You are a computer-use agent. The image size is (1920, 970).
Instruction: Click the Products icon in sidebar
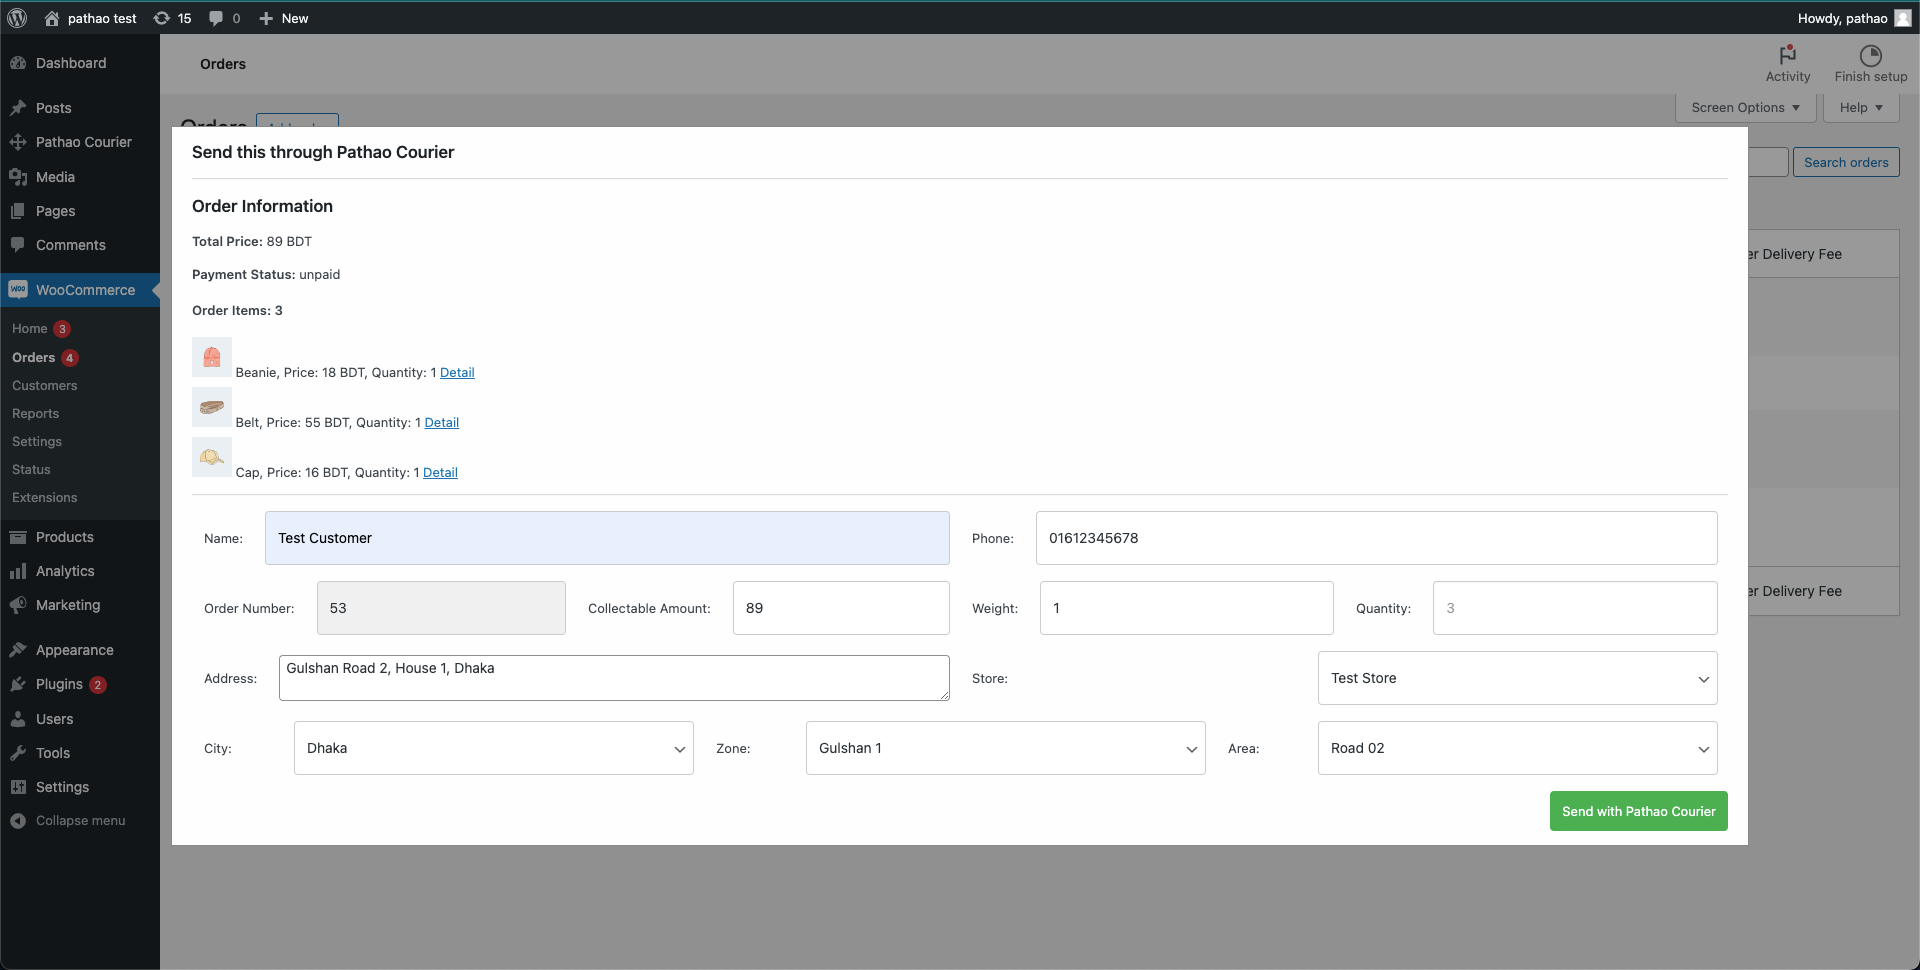pyautogui.click(x=18, y=537)
